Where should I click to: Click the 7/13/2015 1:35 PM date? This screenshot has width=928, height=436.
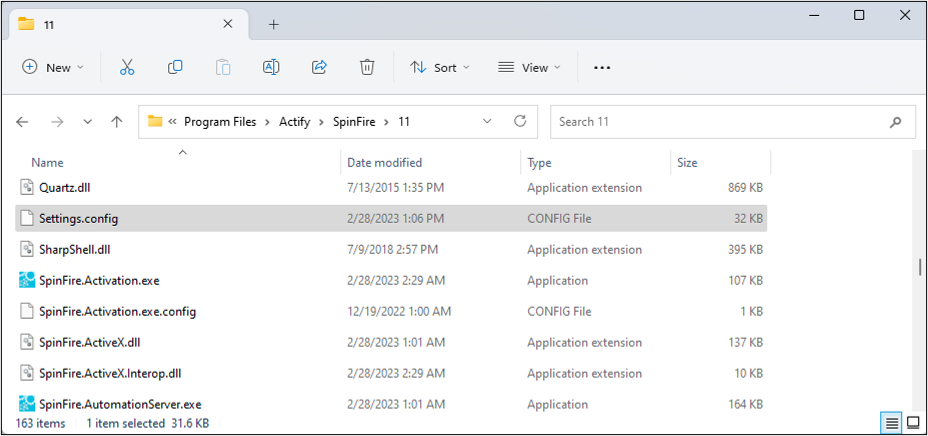[x=395, y=188]
